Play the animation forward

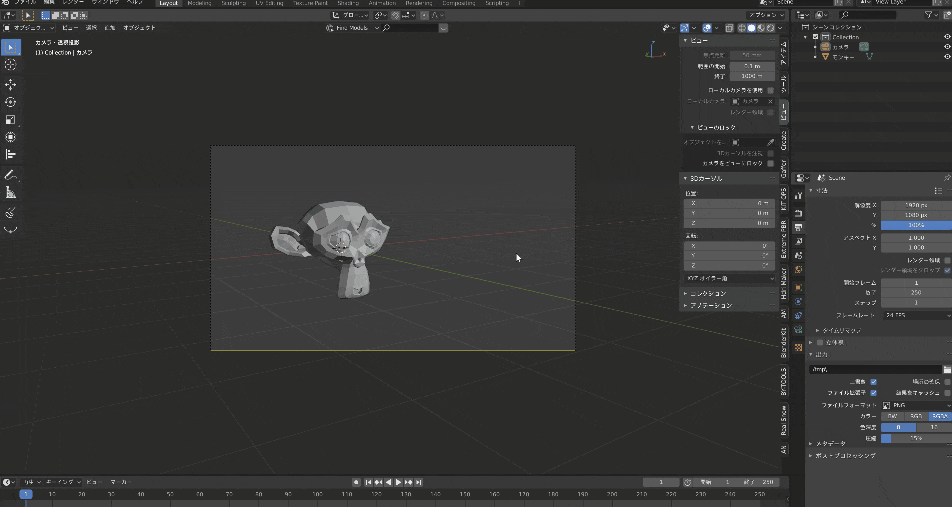[398, 482]
